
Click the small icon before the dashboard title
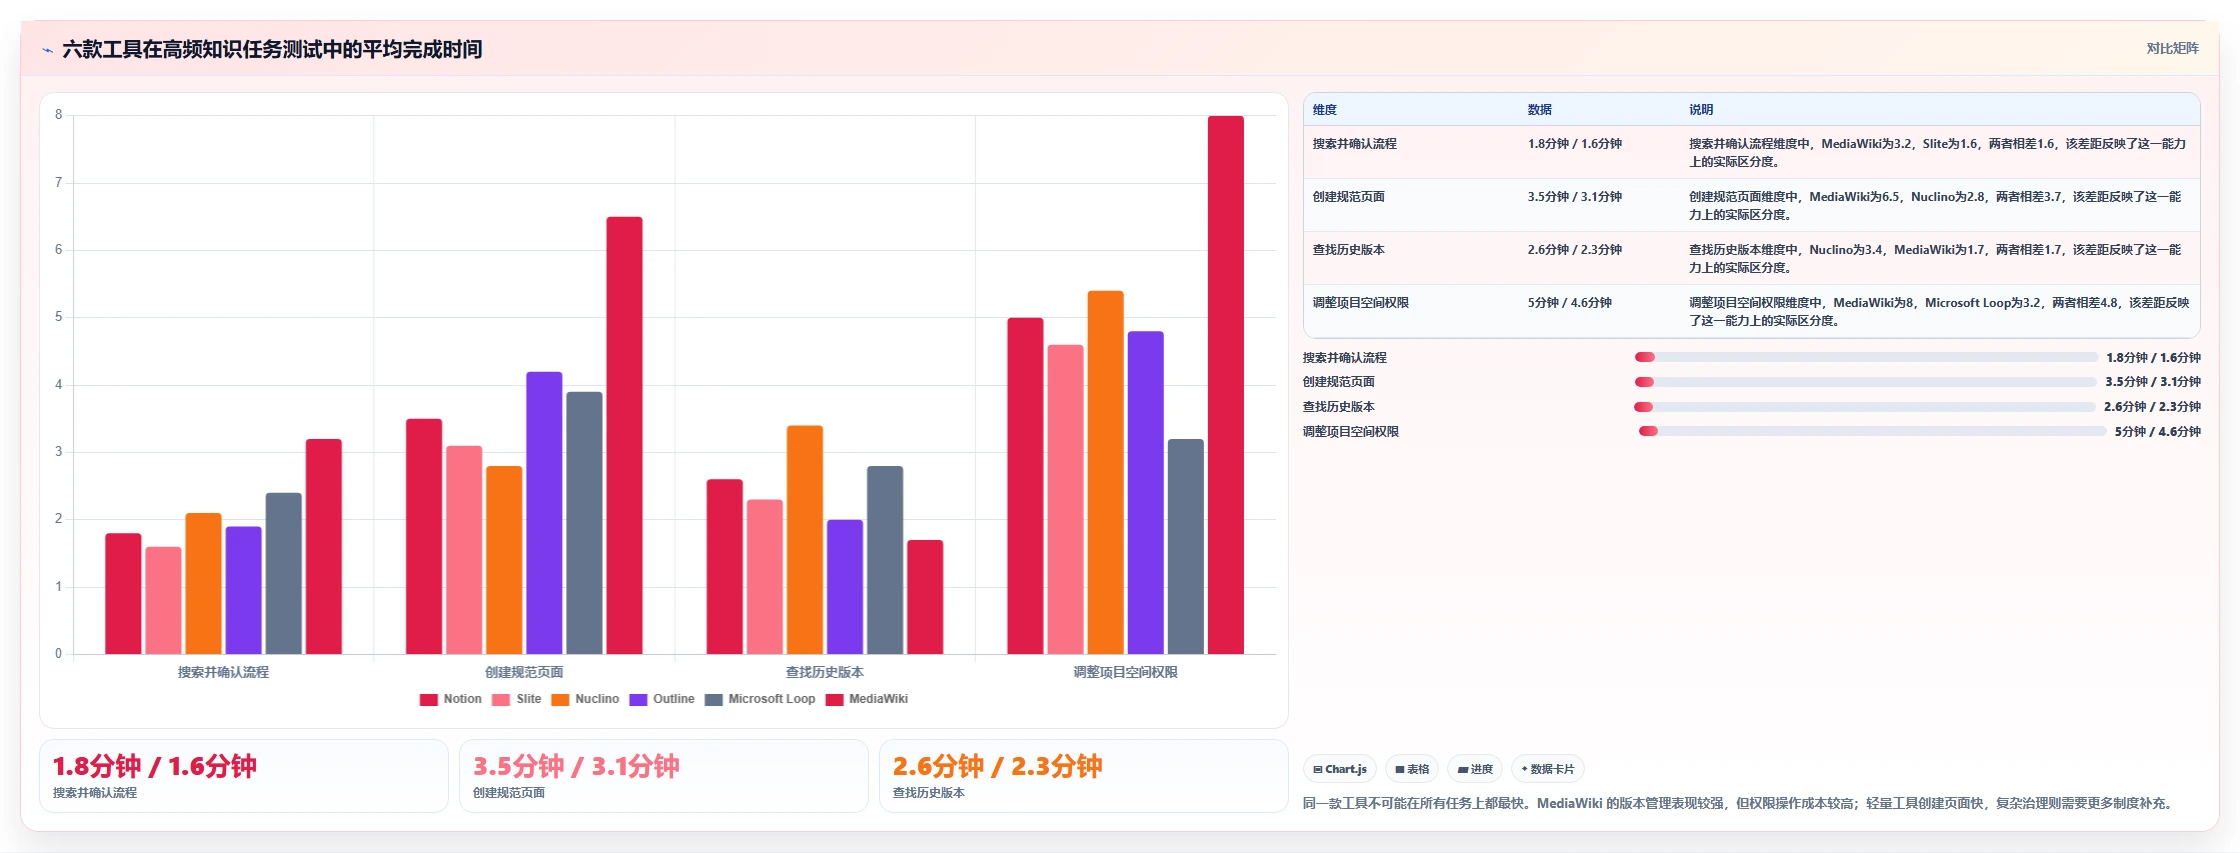[47, 50]
